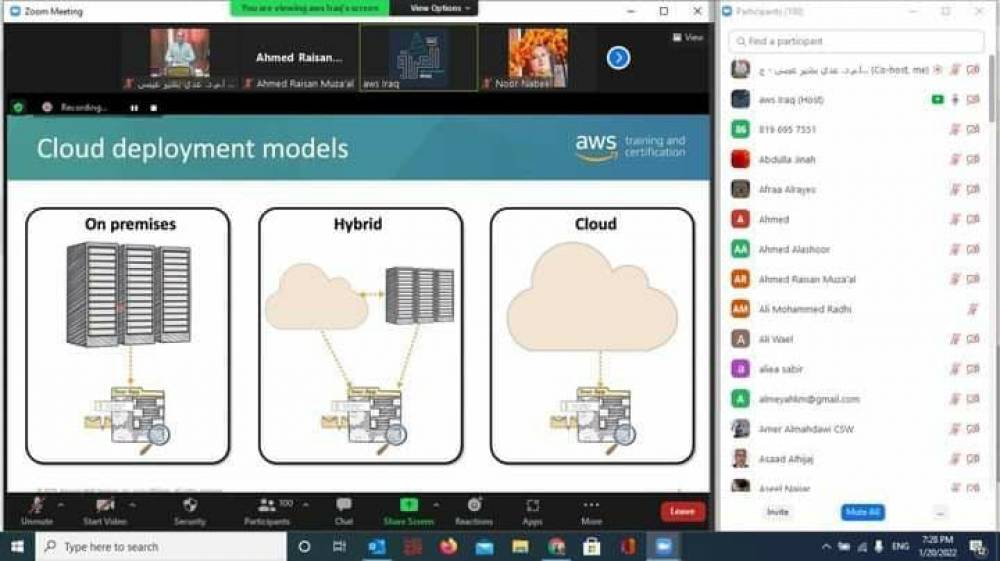Click the More options ellipsis in toolbar
Screen dimensions: 1000x561
point(591,505)
